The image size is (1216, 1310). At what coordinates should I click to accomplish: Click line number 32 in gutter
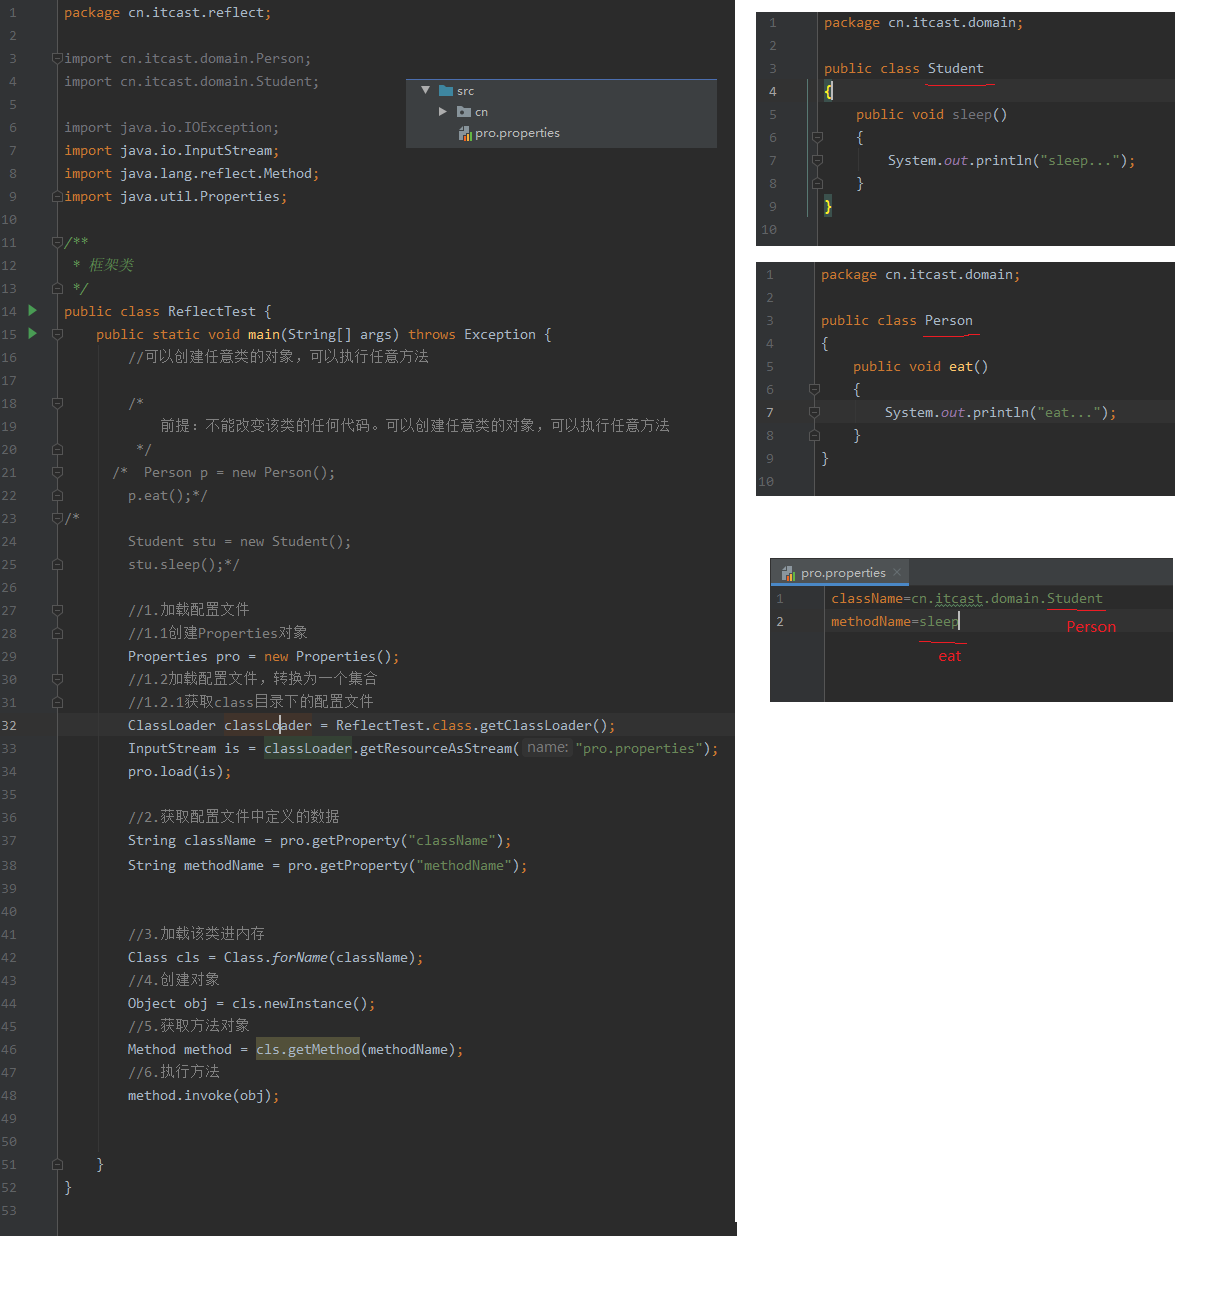point(9,726)
